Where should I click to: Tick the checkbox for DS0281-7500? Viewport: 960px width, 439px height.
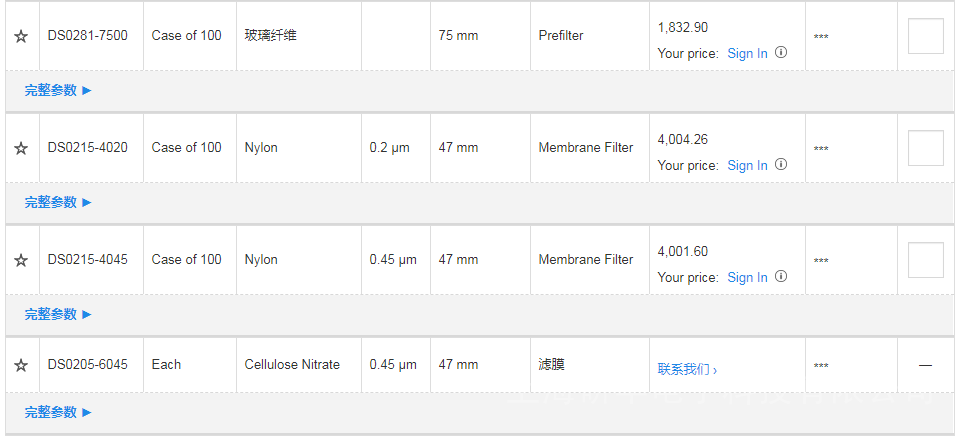(925, 36)
